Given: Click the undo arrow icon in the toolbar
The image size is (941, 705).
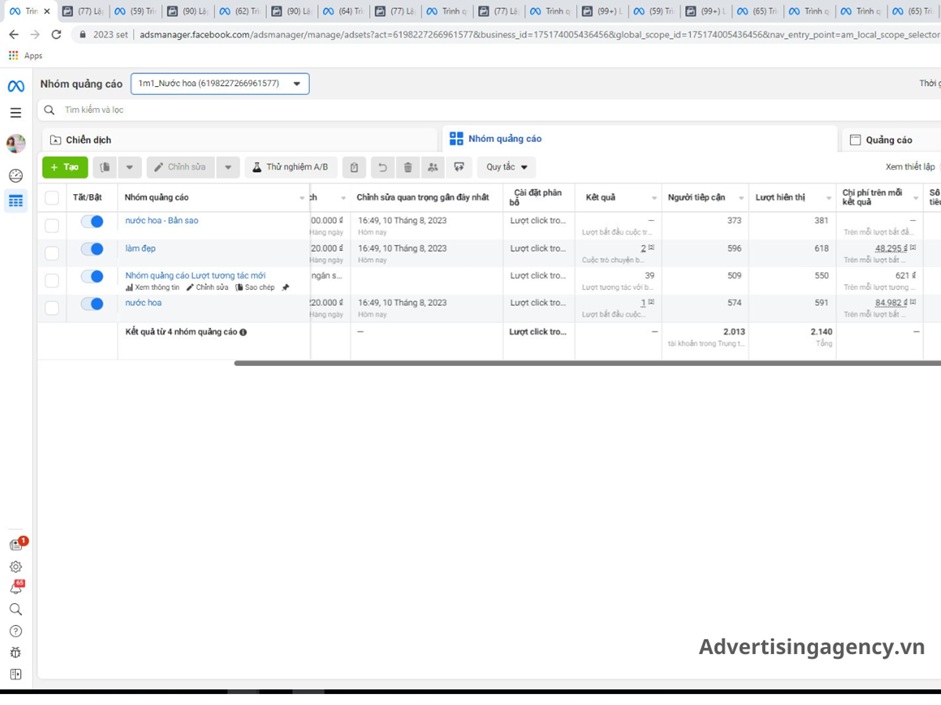Looking at the screenshot, I should click(x=382, y=167).
